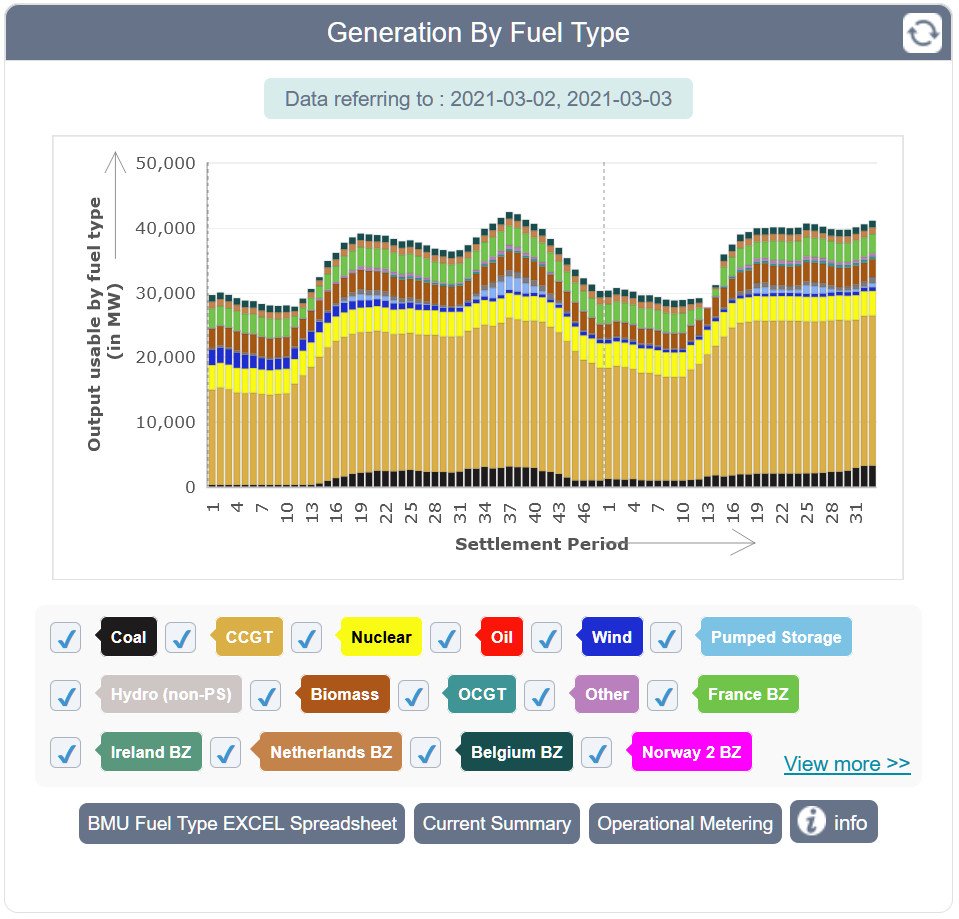Click x-axis label 46 on chart
The height and width of the screenshot is (919, 959).
(584, 512)
